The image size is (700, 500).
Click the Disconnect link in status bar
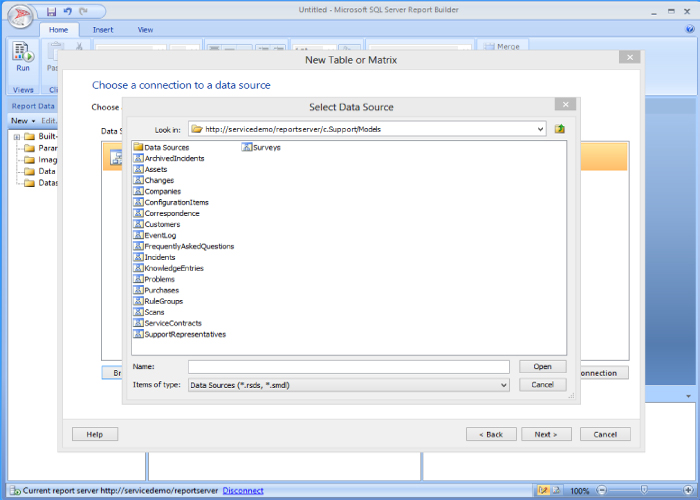[x=243, y=491]
